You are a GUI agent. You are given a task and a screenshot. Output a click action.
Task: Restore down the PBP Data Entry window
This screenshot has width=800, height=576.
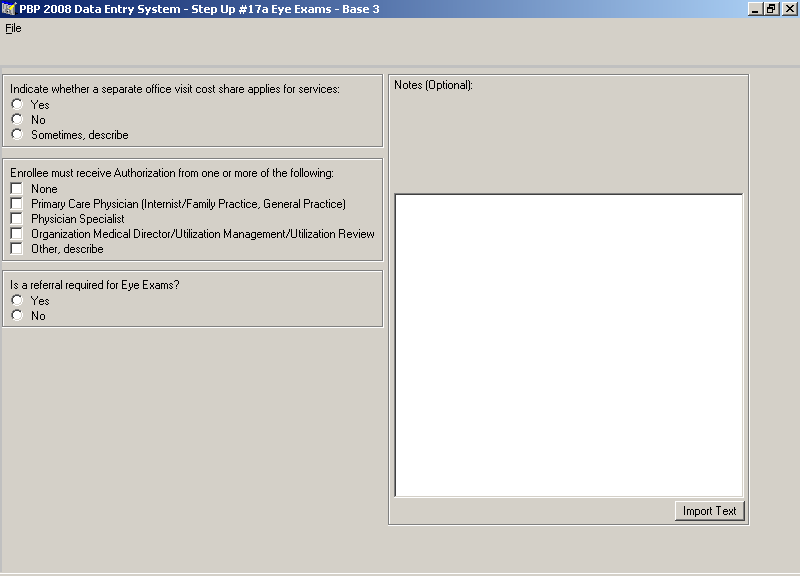tap(771, 9)
